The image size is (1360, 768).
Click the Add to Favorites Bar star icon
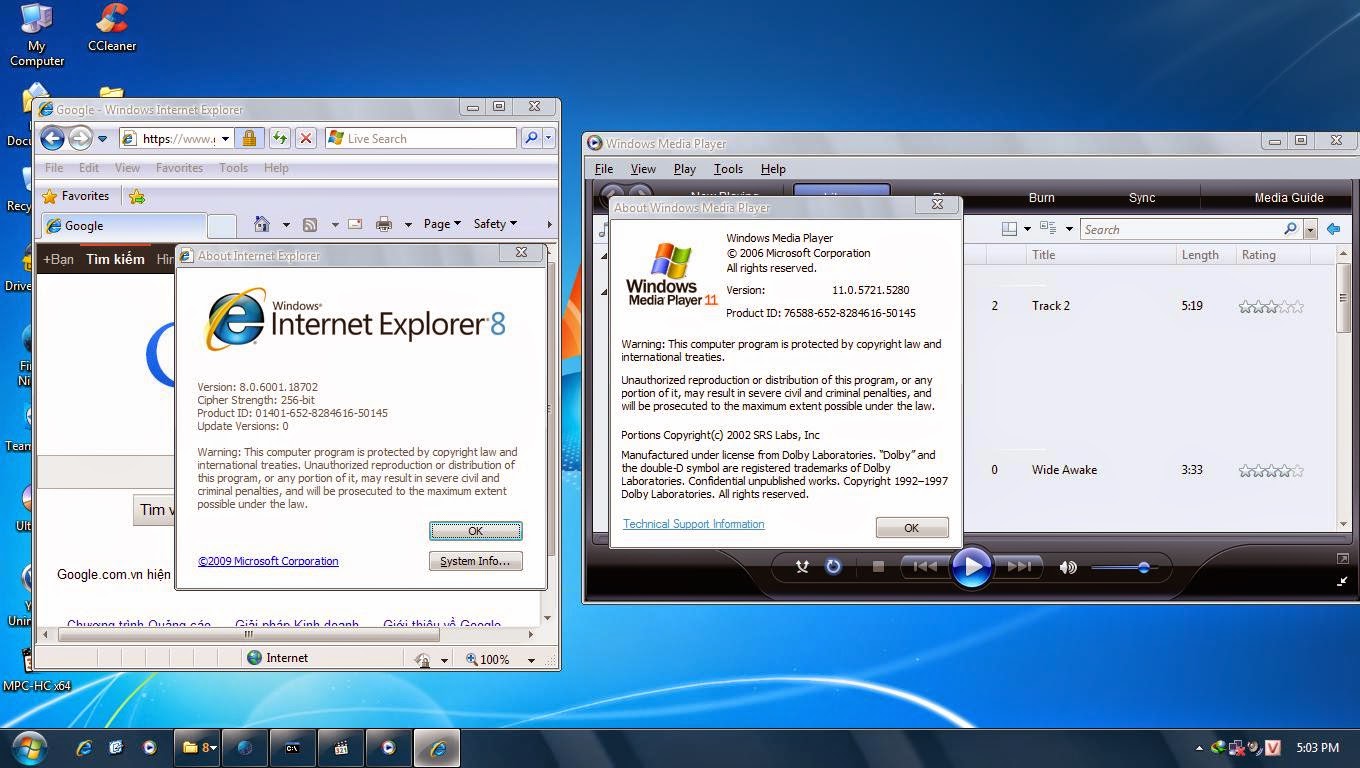pyautogui.click(x=137, y=196)
